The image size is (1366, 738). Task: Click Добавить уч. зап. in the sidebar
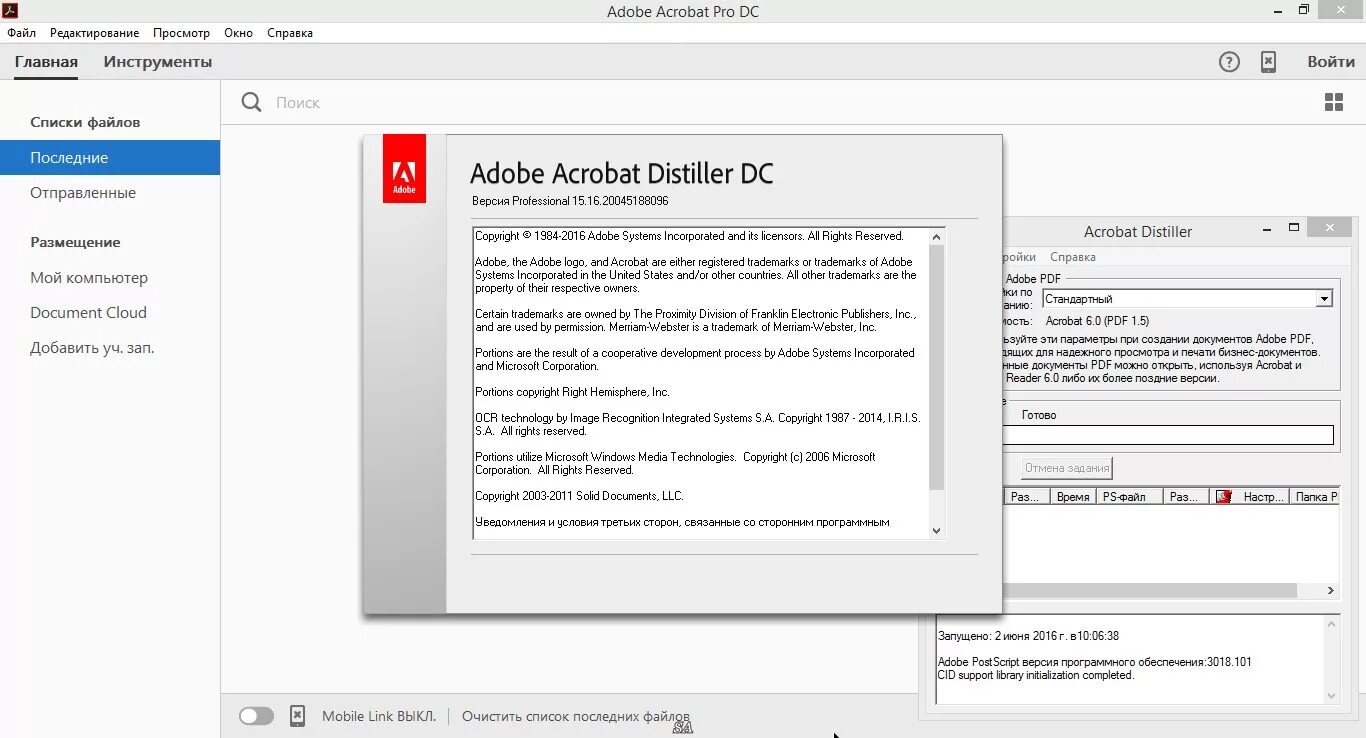coord(92,348)
